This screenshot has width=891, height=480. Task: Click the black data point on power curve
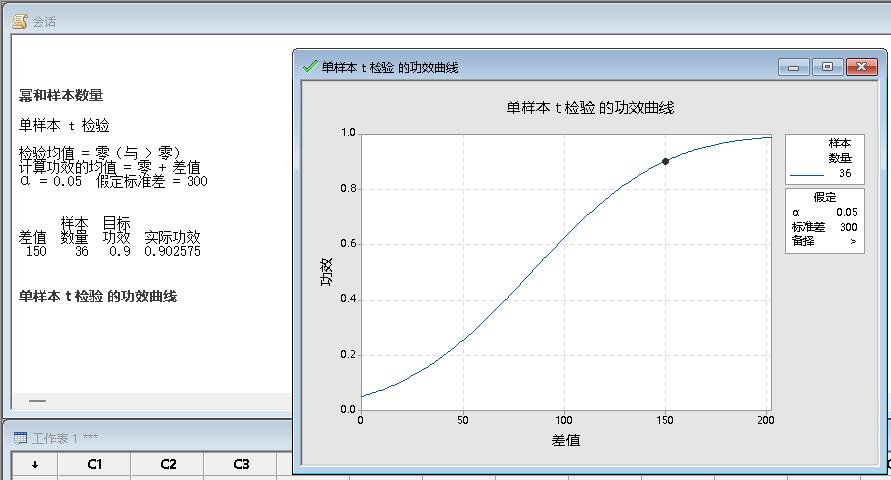click(665, 161)
